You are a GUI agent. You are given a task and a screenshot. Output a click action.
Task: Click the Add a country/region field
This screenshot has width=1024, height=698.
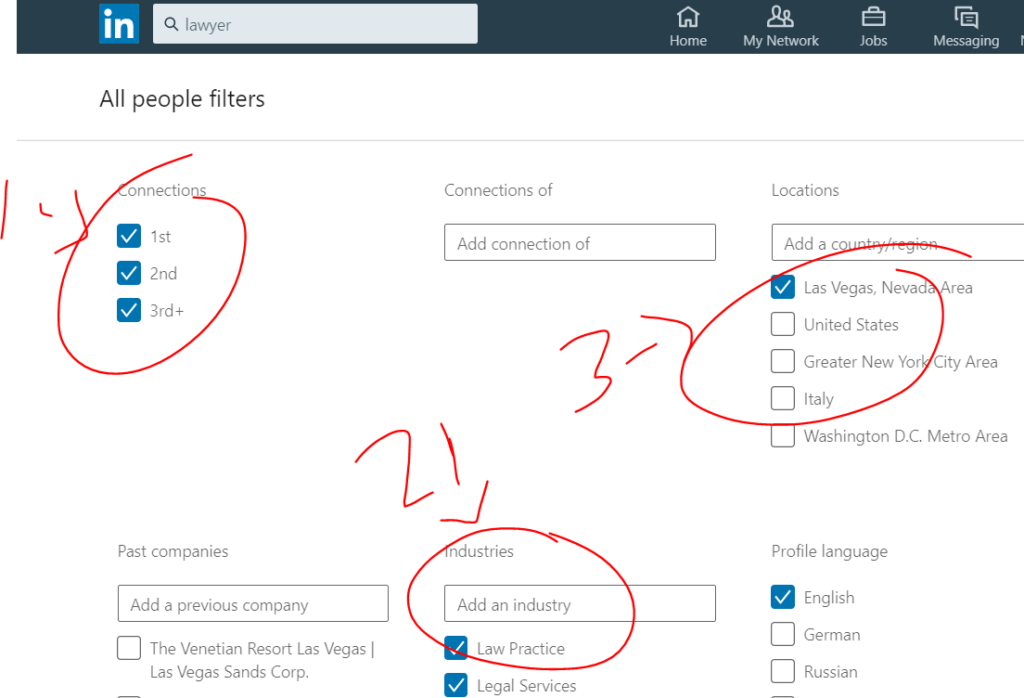tap(895, 243)
